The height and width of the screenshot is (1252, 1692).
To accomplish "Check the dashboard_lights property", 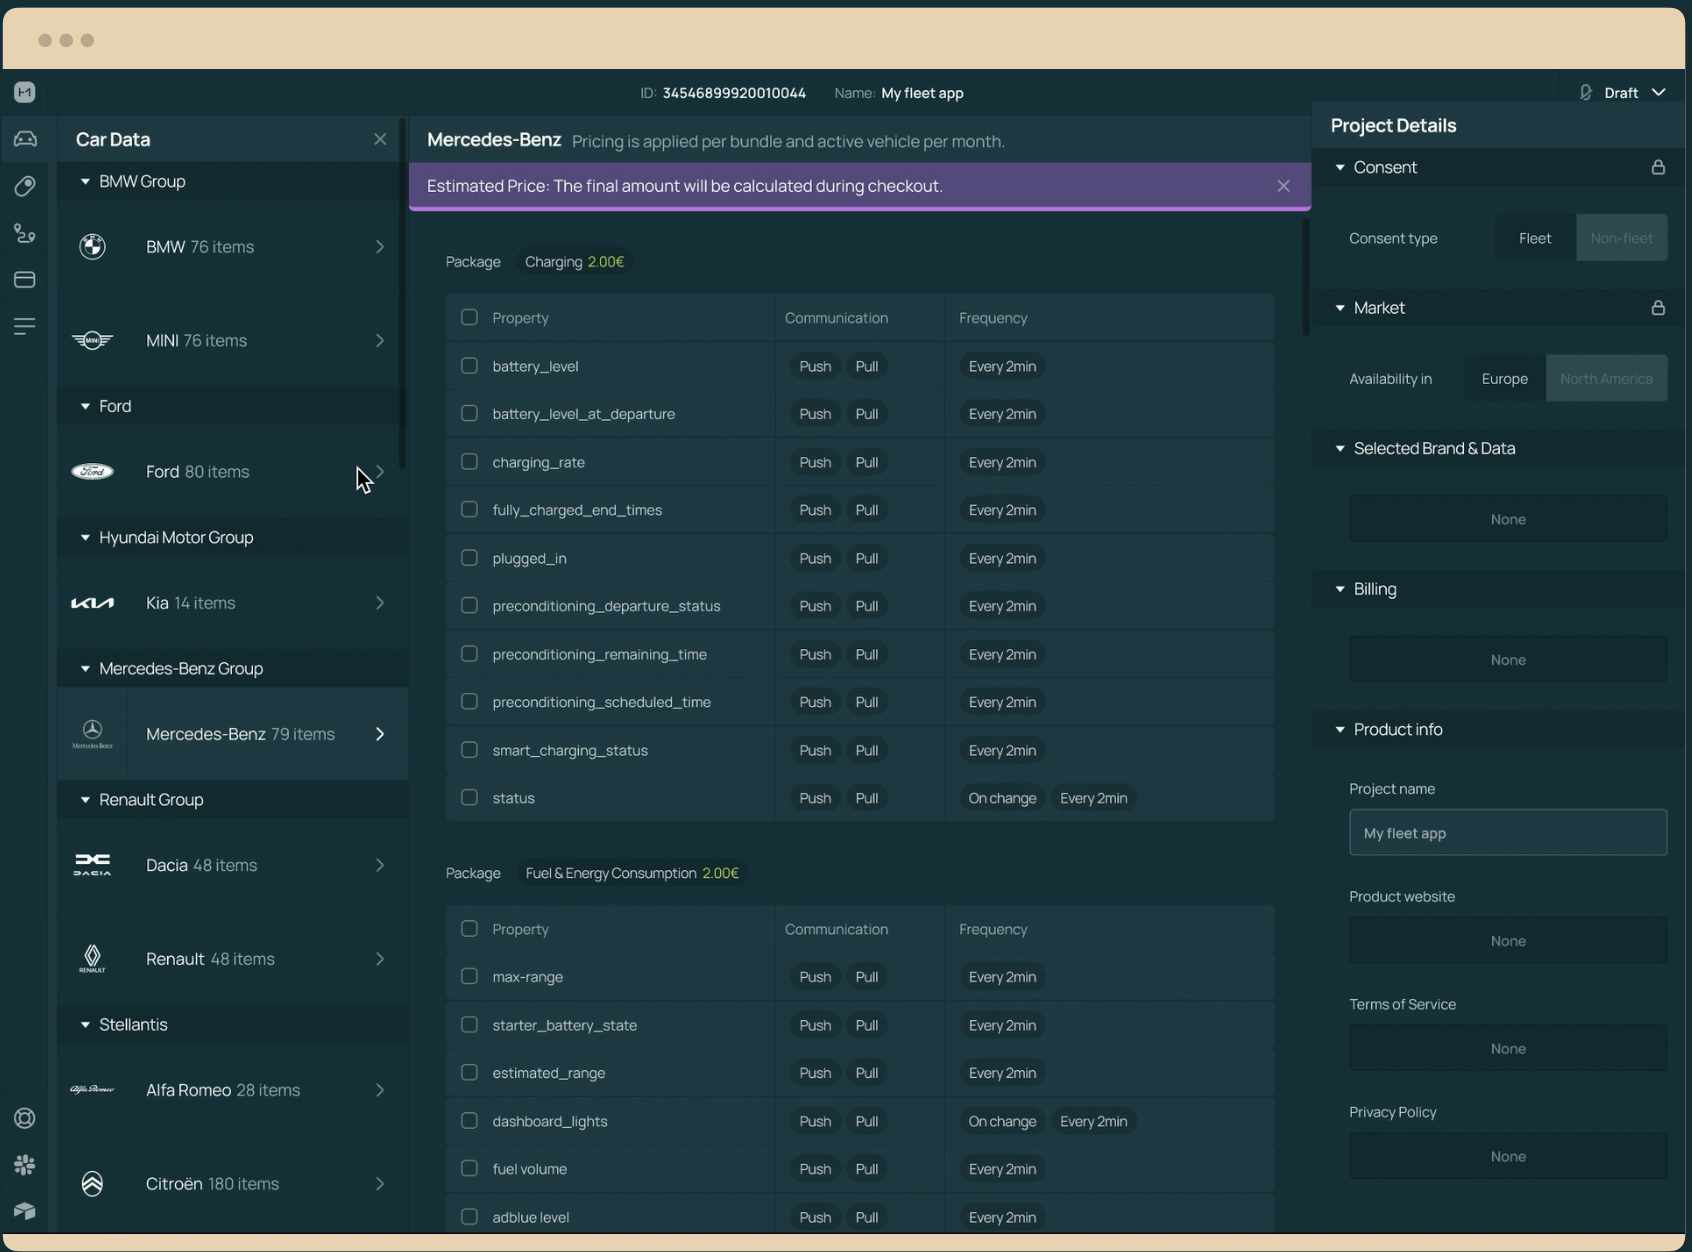I will tap(469, 1121).
